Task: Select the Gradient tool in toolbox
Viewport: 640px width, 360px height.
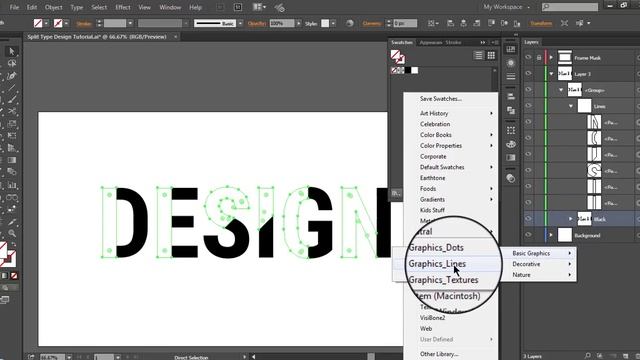Action: 12,160
